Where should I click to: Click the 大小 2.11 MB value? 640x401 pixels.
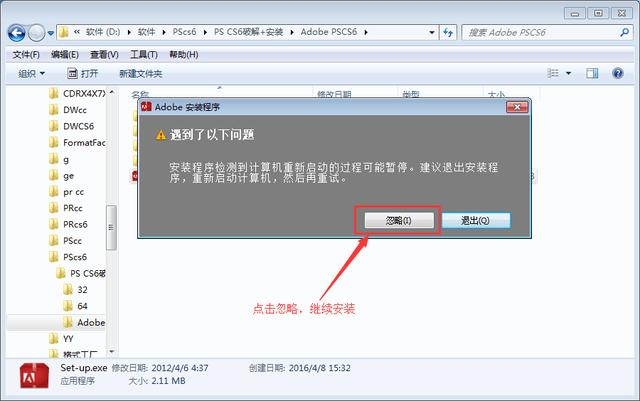click(x=168, y=381)
